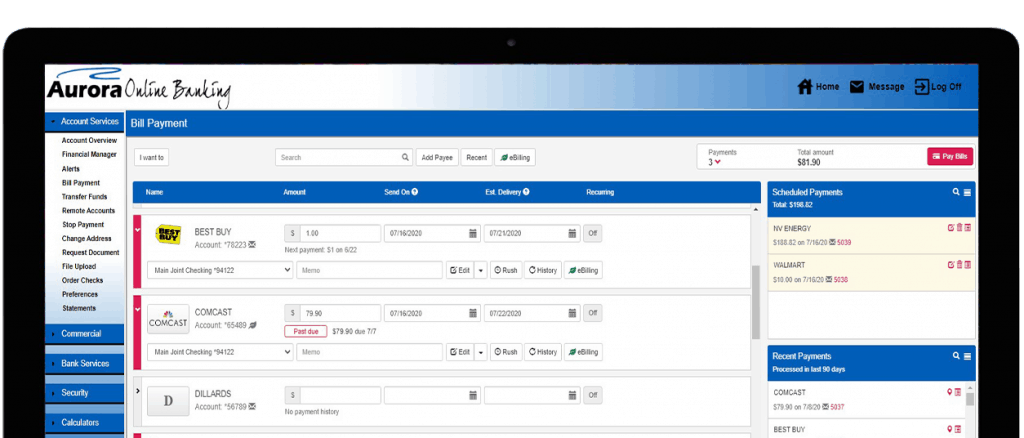The width and height of the screenshot is (1024, 438).
Task: Click location pin for Comcast recent payment
Action: [x=950, y=392]
